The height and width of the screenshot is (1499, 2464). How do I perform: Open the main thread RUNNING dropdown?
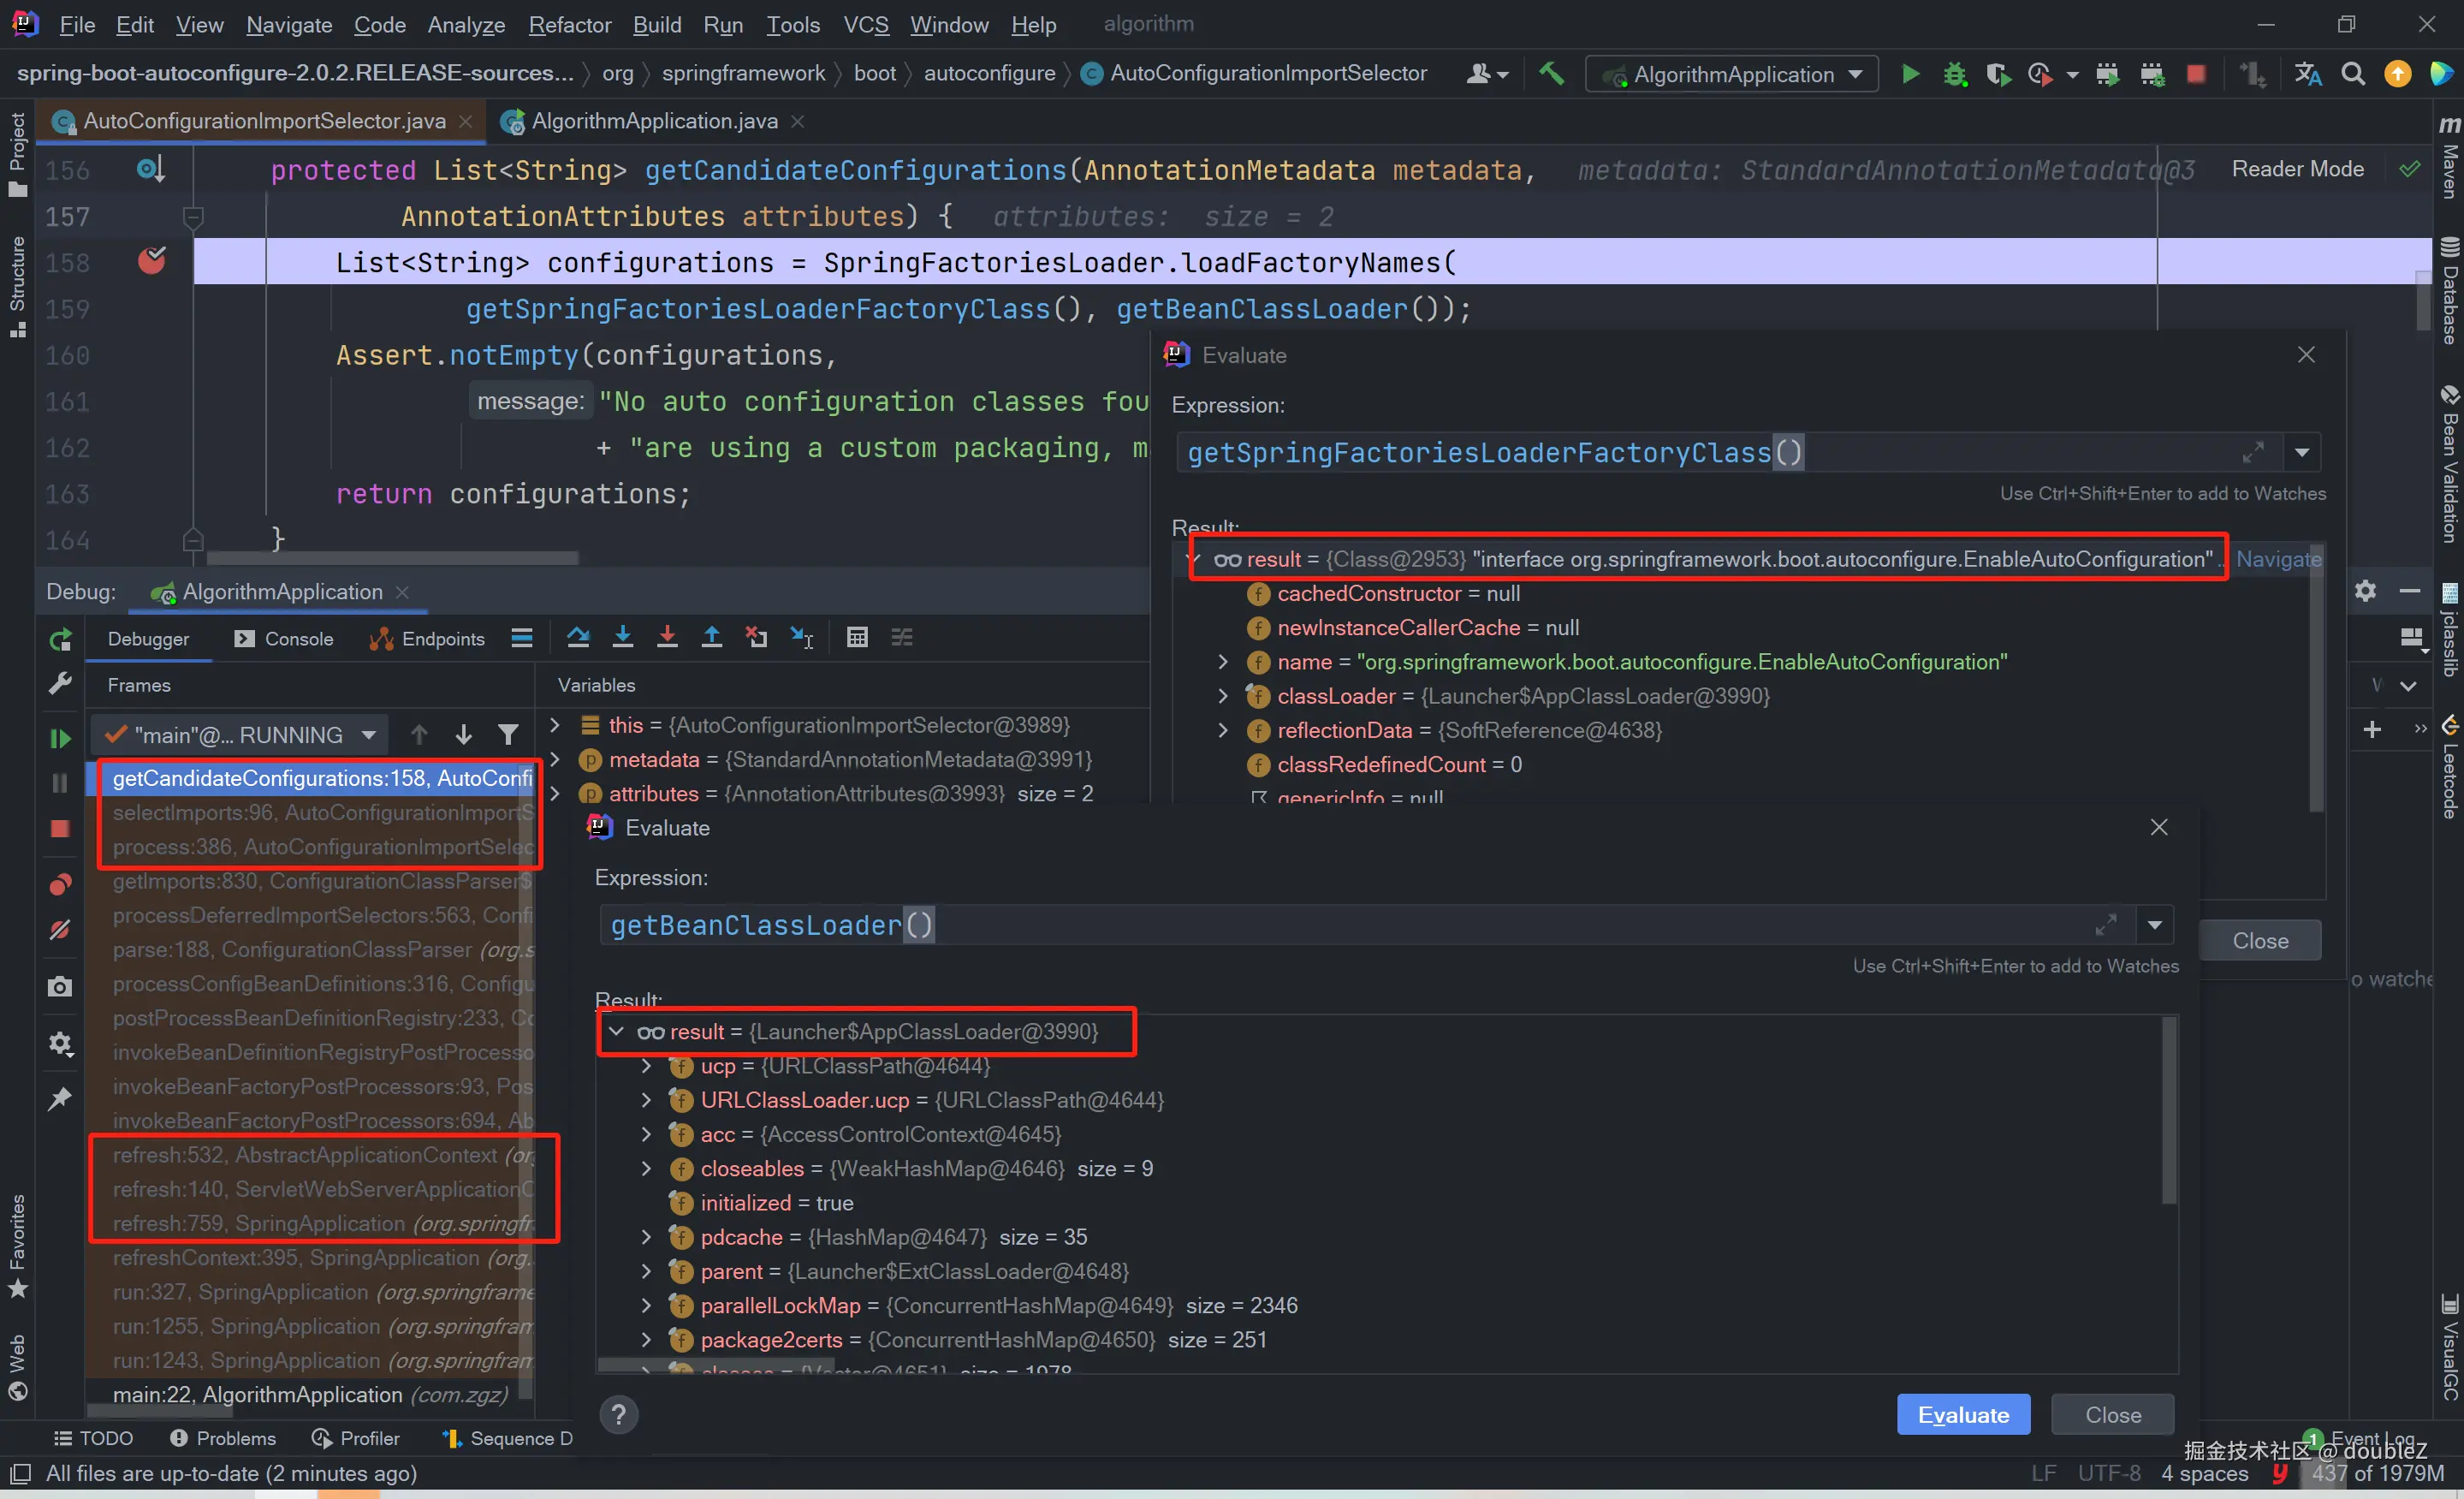[x=240, y=735]
